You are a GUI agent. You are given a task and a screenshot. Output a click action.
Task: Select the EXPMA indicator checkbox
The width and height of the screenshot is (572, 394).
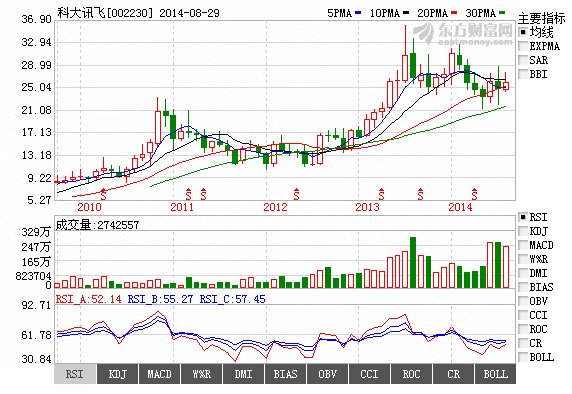pos(523,46)
